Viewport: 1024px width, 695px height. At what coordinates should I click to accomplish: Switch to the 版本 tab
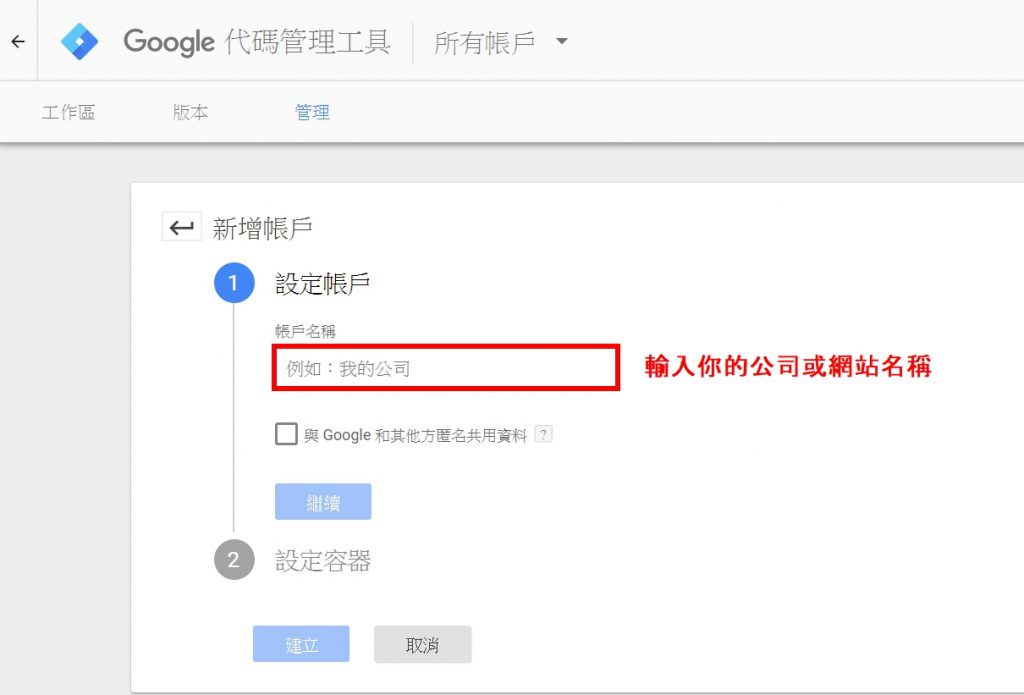(191, 112)
